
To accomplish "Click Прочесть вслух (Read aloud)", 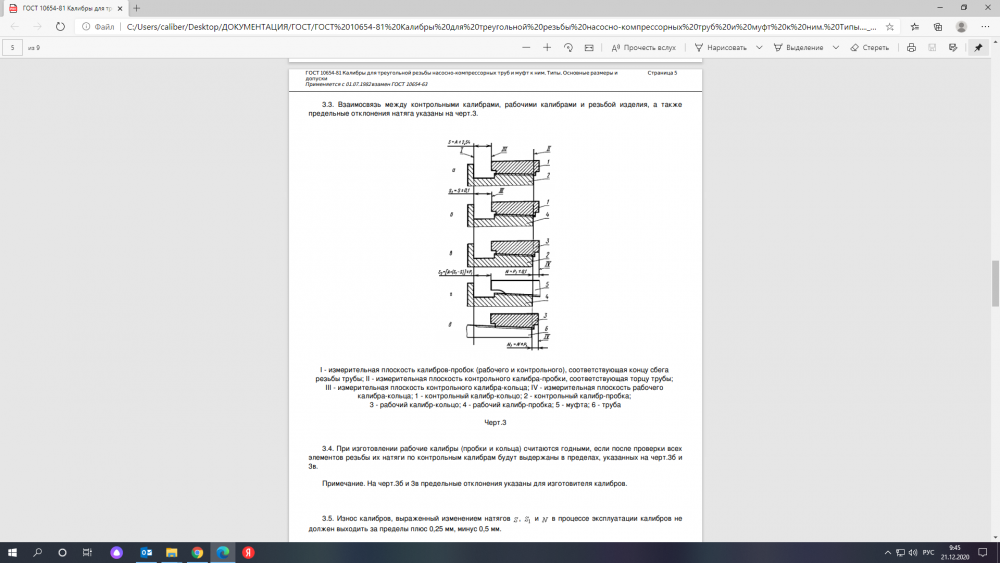I will (x=643, y=48).
